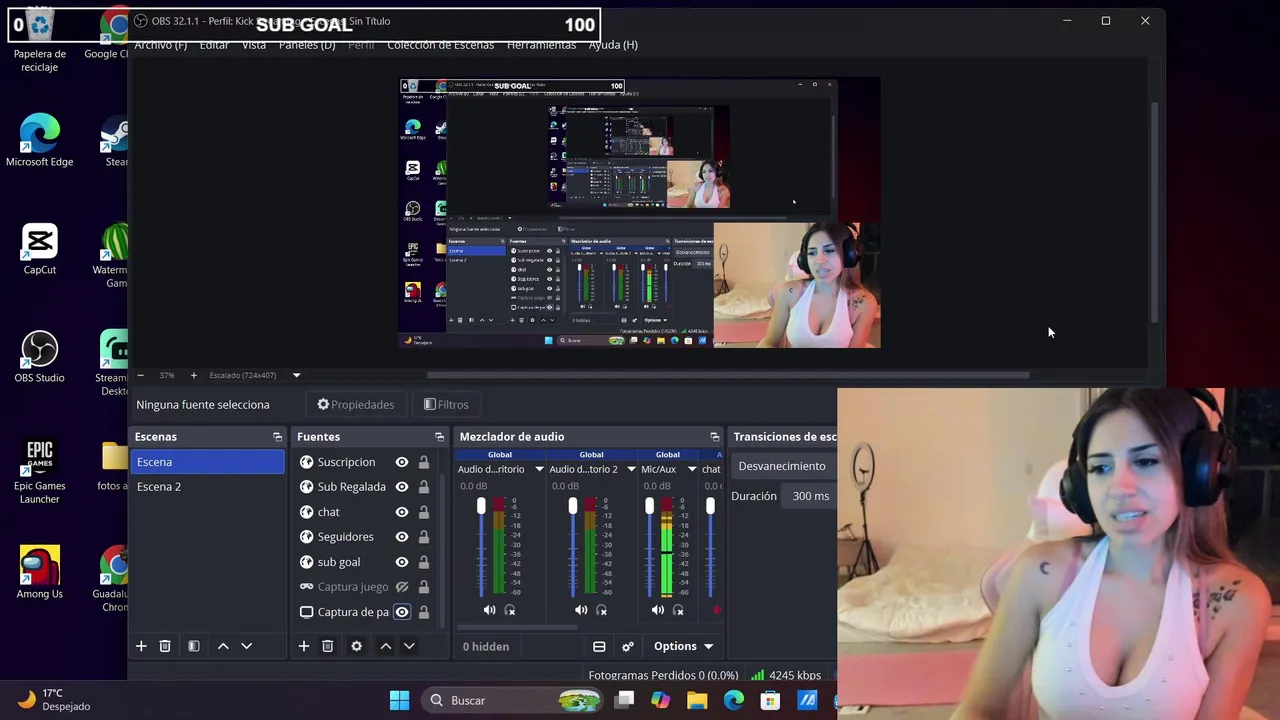Click the Filtros button
The height and width of the screenshot is (720, 1280).
446,405
